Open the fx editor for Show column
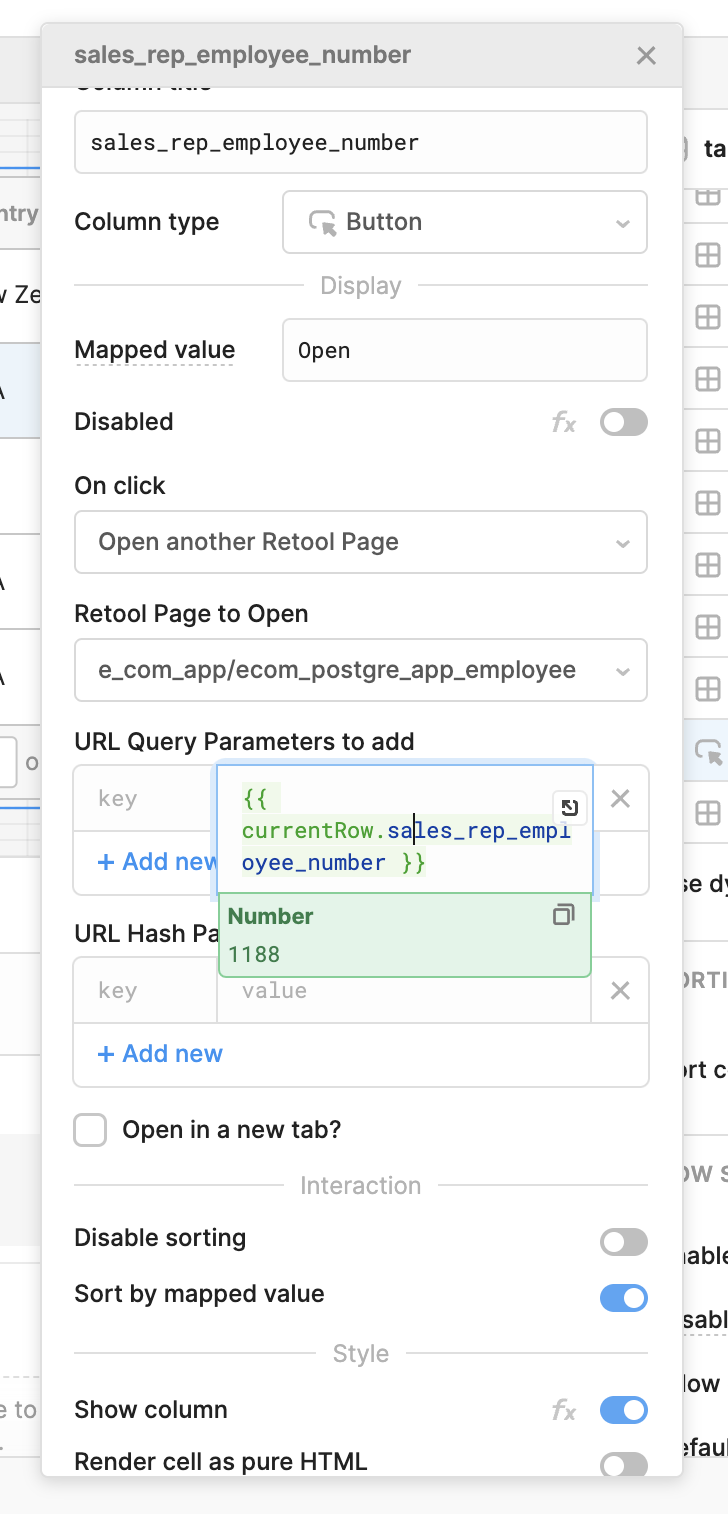 tap(564, 1410)
